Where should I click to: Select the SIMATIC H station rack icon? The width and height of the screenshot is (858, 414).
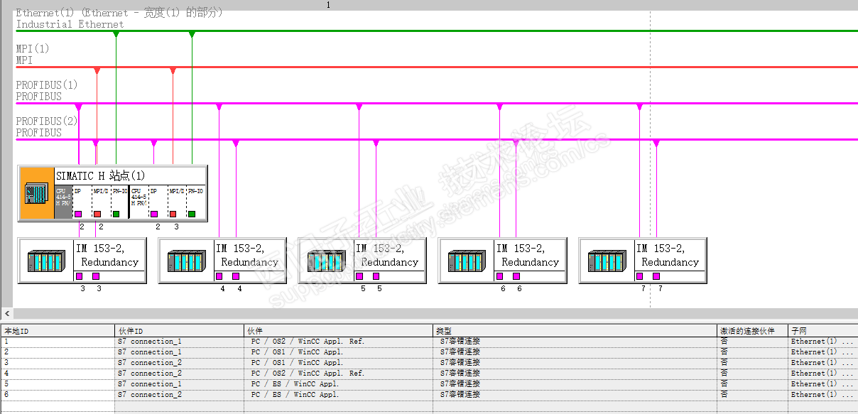[37, 194]
